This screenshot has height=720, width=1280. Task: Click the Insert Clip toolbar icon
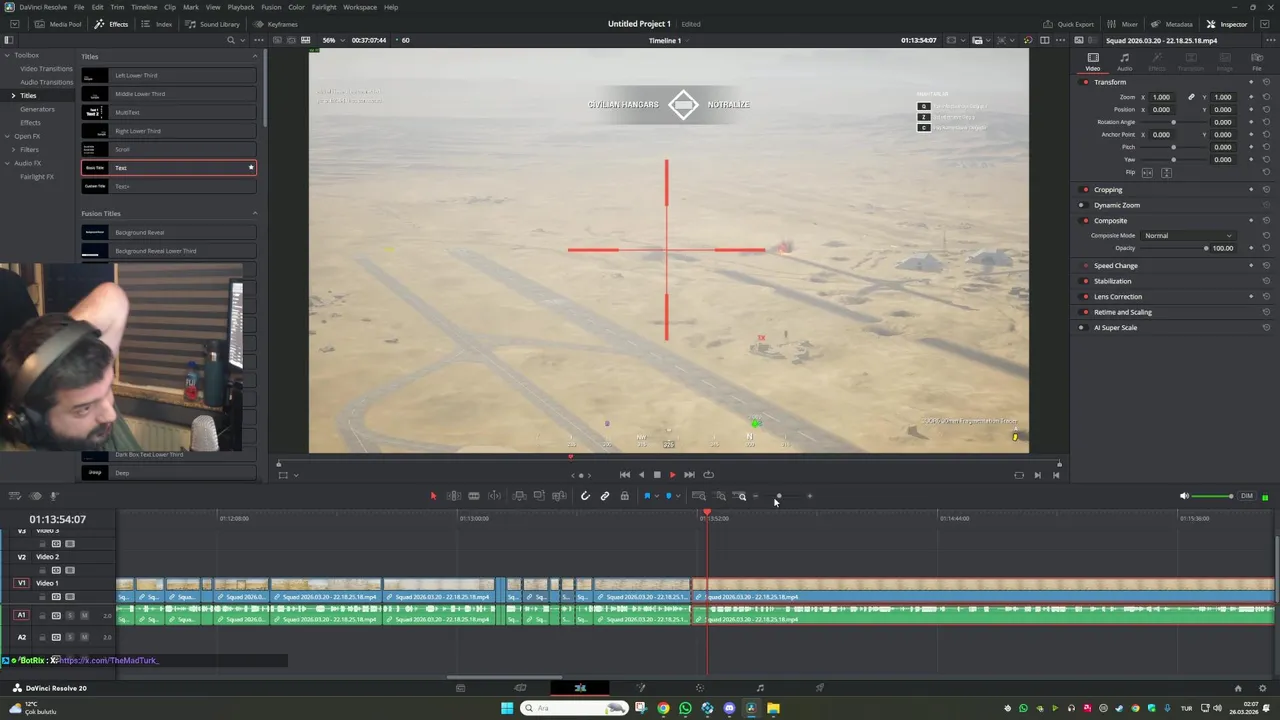point(519,496)
